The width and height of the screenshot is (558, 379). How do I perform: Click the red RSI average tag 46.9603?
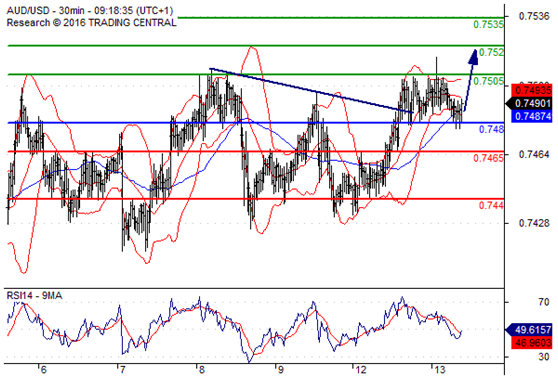[532, 343]
